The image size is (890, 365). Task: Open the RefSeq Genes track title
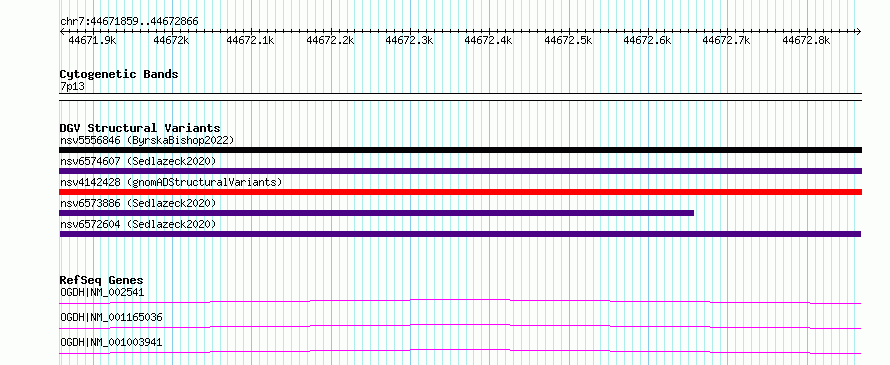pos(101,280)
